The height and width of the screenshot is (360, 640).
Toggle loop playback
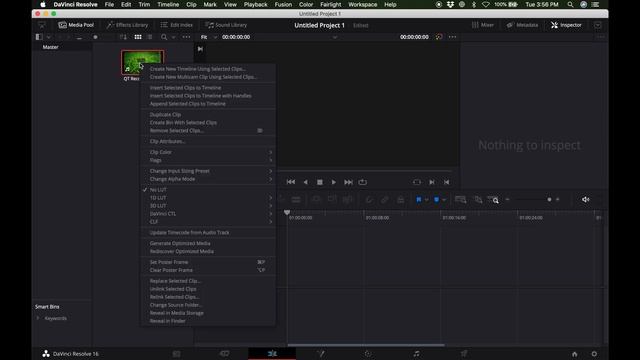pos(362,182)
